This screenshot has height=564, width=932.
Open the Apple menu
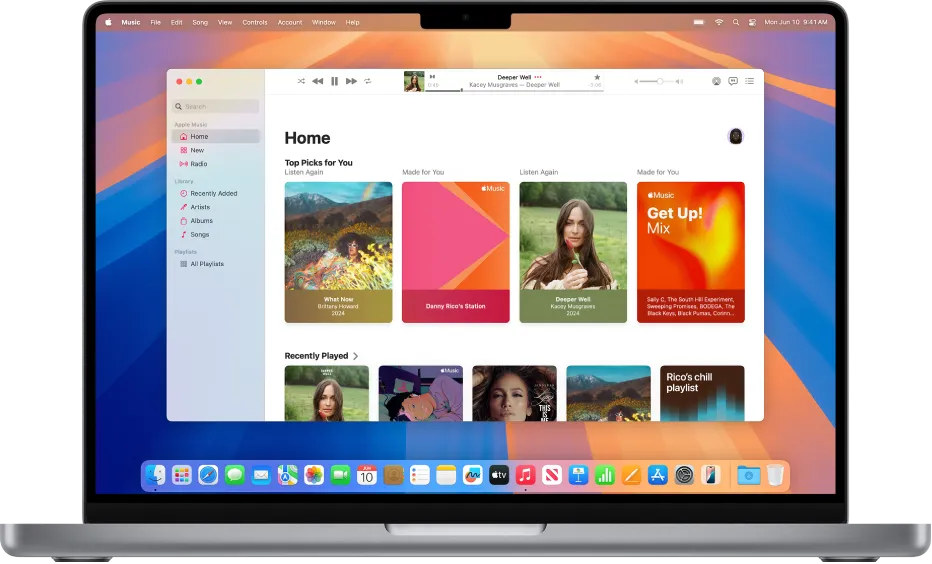pyautogui.click(x=108, y=23)
